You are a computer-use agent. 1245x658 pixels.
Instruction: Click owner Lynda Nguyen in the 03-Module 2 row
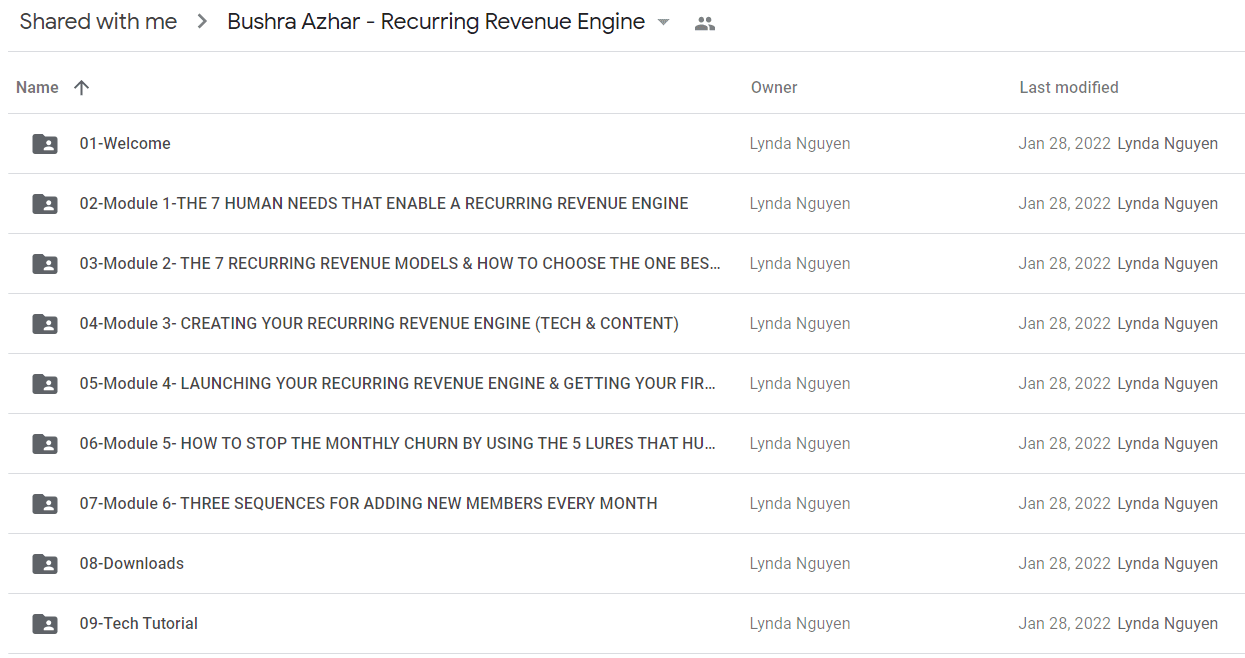click(800, 264)
